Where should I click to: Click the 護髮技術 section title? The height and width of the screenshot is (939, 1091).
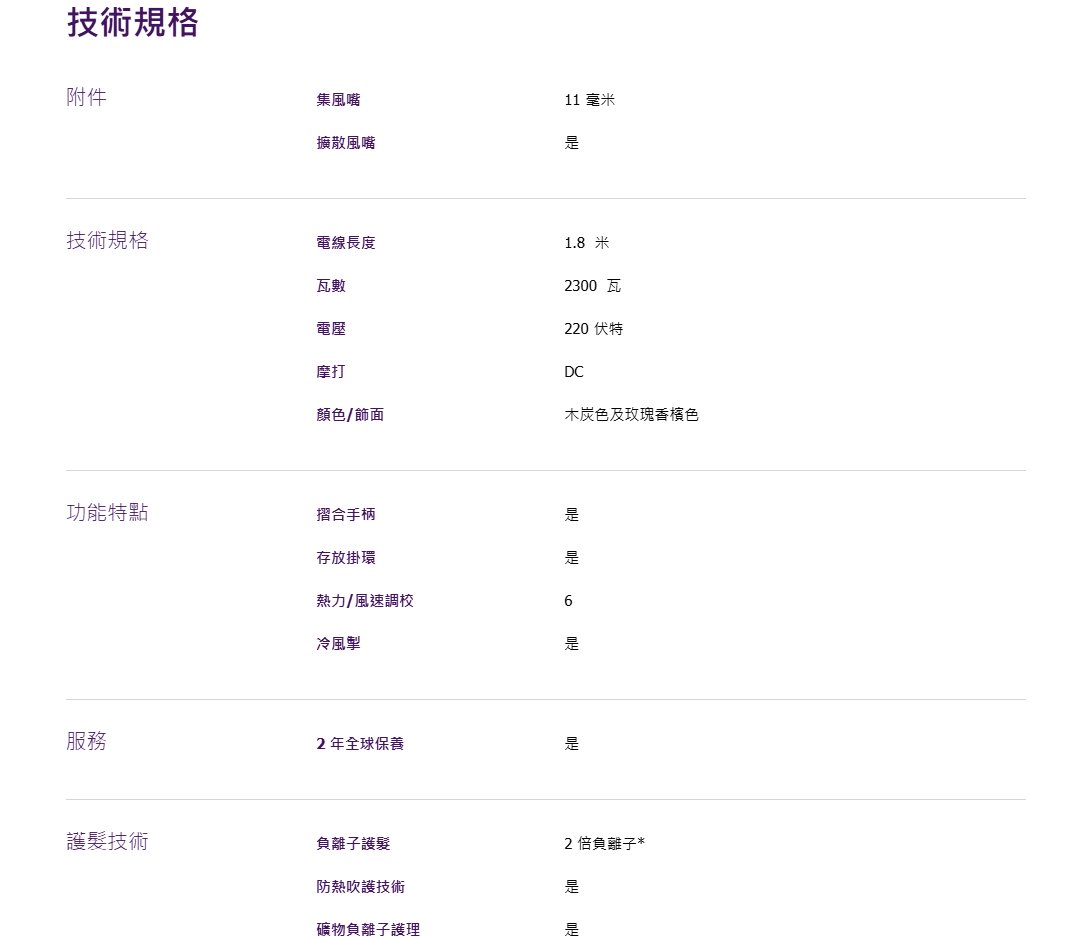pyautogui.click(x=107, y=841)
